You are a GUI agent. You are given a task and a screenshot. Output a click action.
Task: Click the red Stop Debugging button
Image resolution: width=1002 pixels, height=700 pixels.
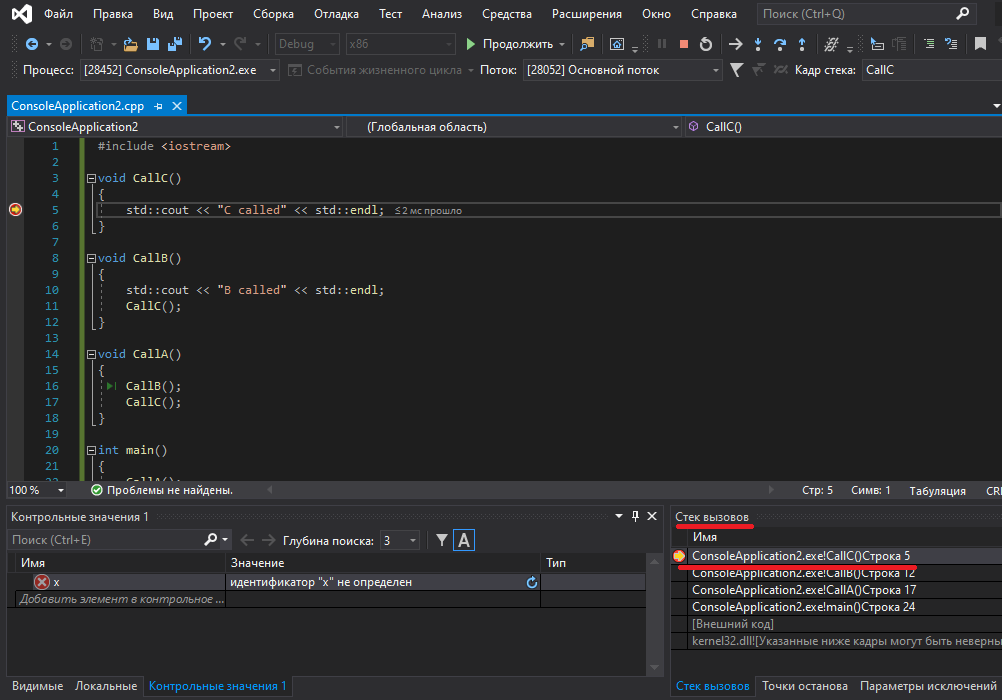684,44
